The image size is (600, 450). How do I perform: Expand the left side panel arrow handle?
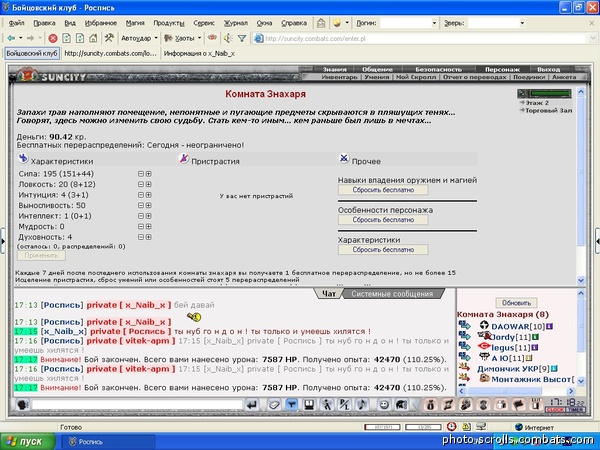tap(2, 241)
